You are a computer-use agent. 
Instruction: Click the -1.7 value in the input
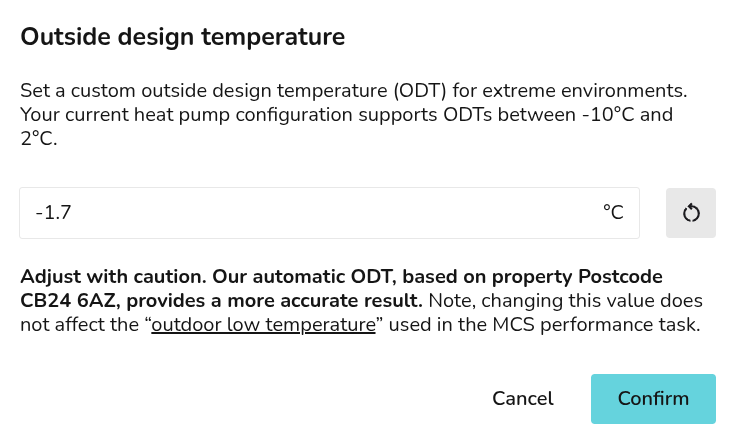click(53, 213)
